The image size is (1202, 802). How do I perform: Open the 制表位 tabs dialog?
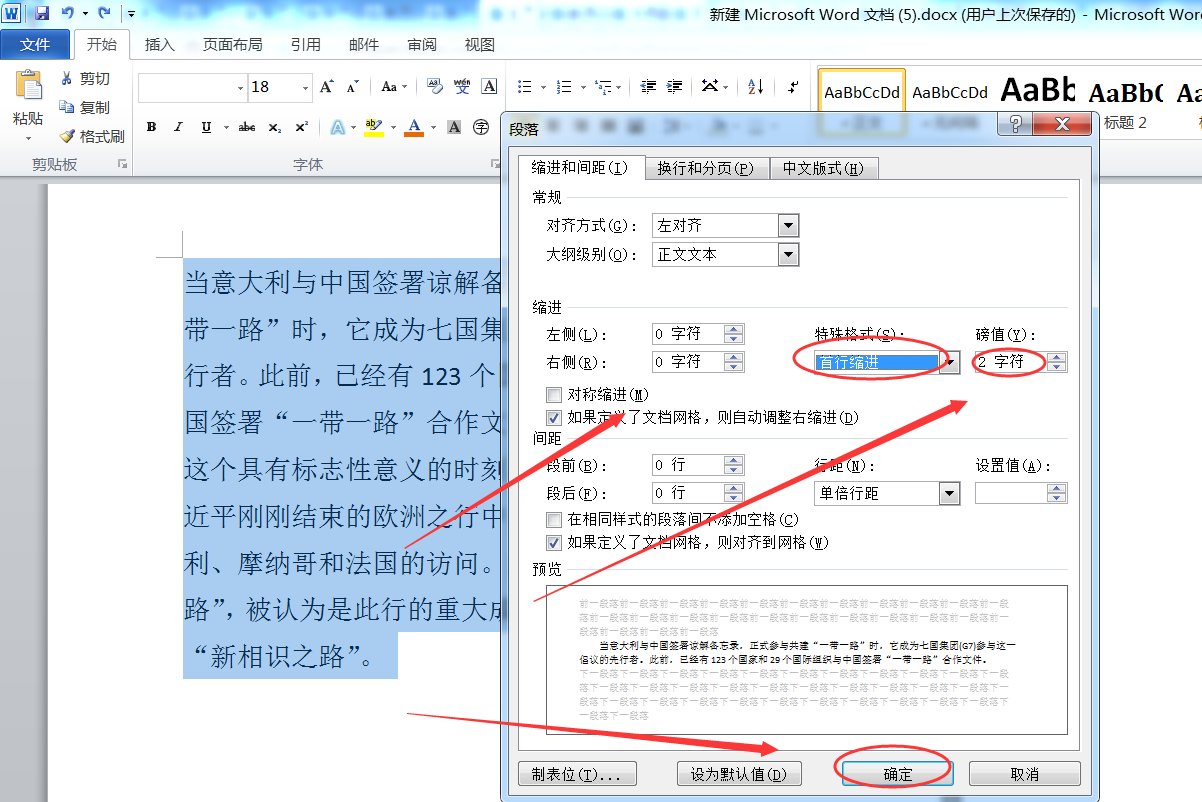577,772
